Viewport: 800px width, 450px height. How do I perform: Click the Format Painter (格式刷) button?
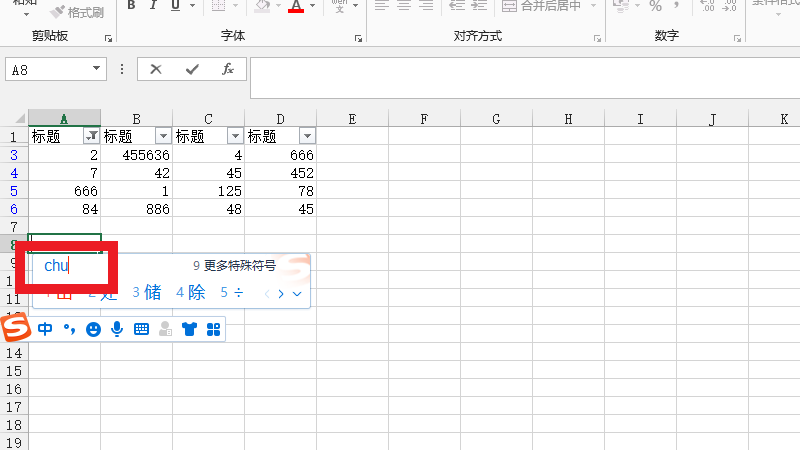click(77, 12)
